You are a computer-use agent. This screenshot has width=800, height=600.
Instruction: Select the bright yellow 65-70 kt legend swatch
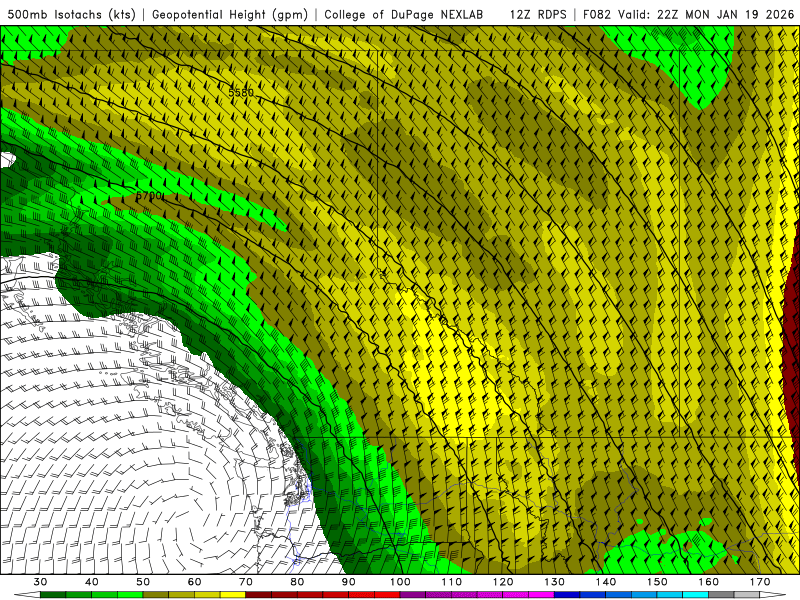click(233, 595)
